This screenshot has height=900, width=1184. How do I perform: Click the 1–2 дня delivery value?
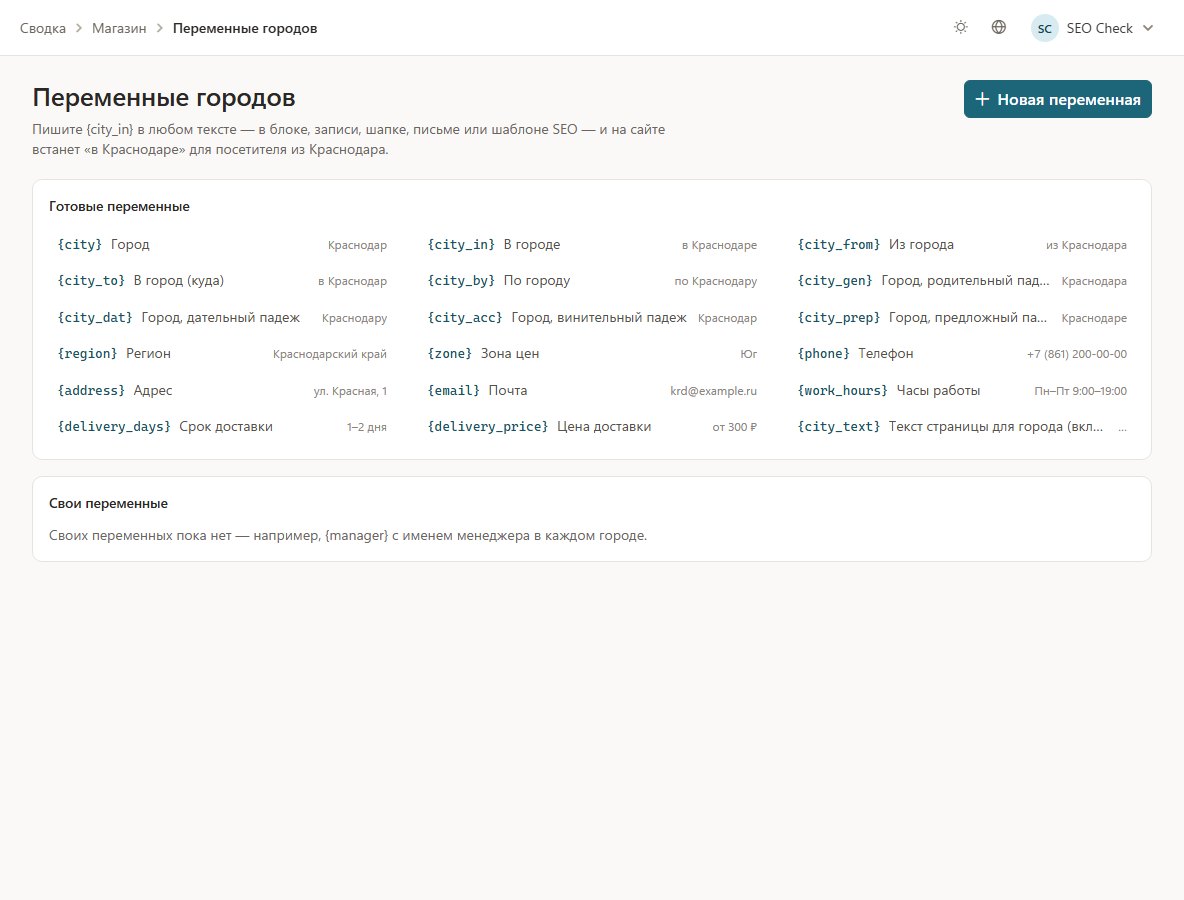click(x=366, y=427)
